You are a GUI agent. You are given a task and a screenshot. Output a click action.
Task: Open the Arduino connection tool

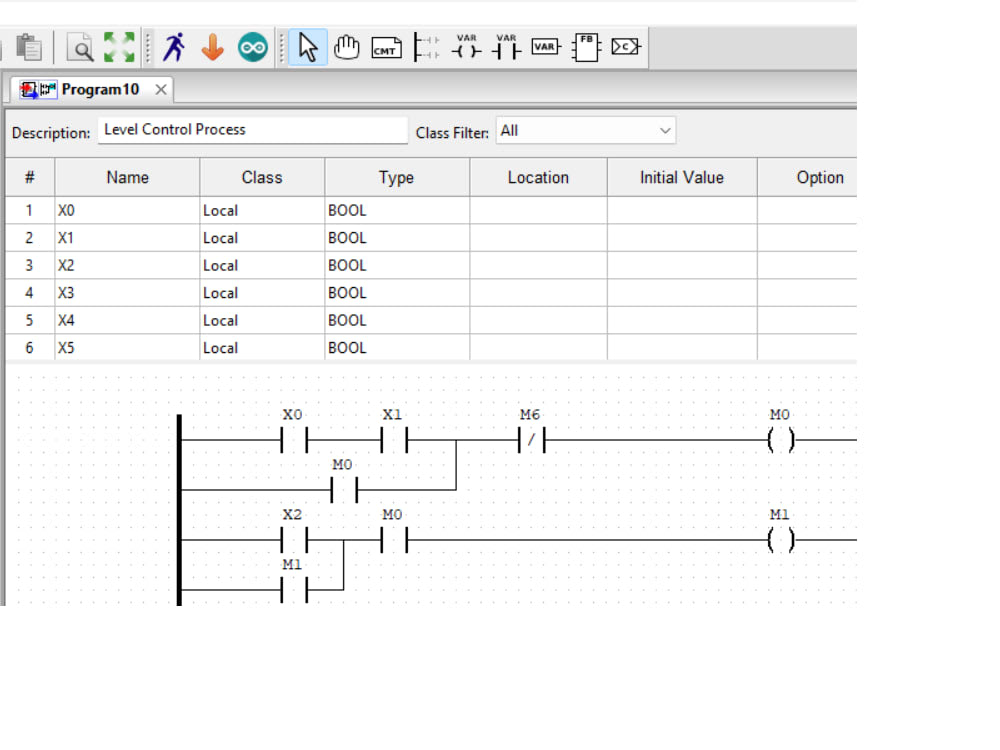point(250,46)
